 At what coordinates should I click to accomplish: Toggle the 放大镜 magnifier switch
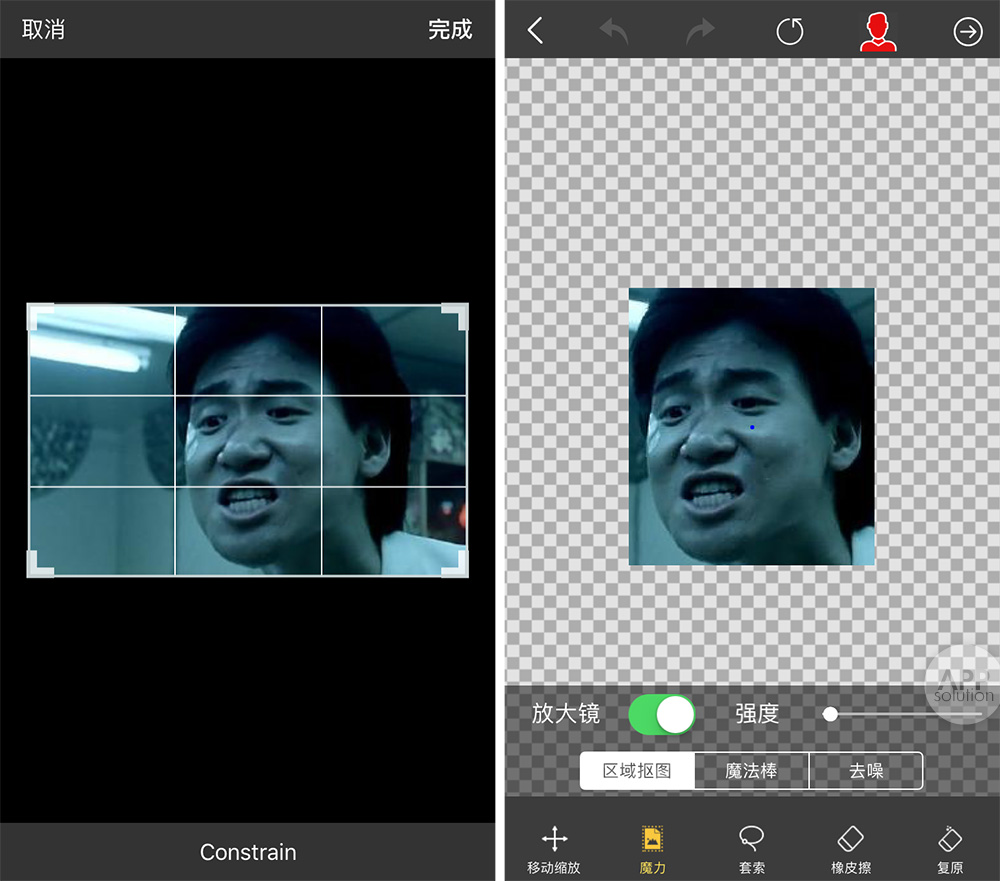pyautogui.click(x=661, y=714)
